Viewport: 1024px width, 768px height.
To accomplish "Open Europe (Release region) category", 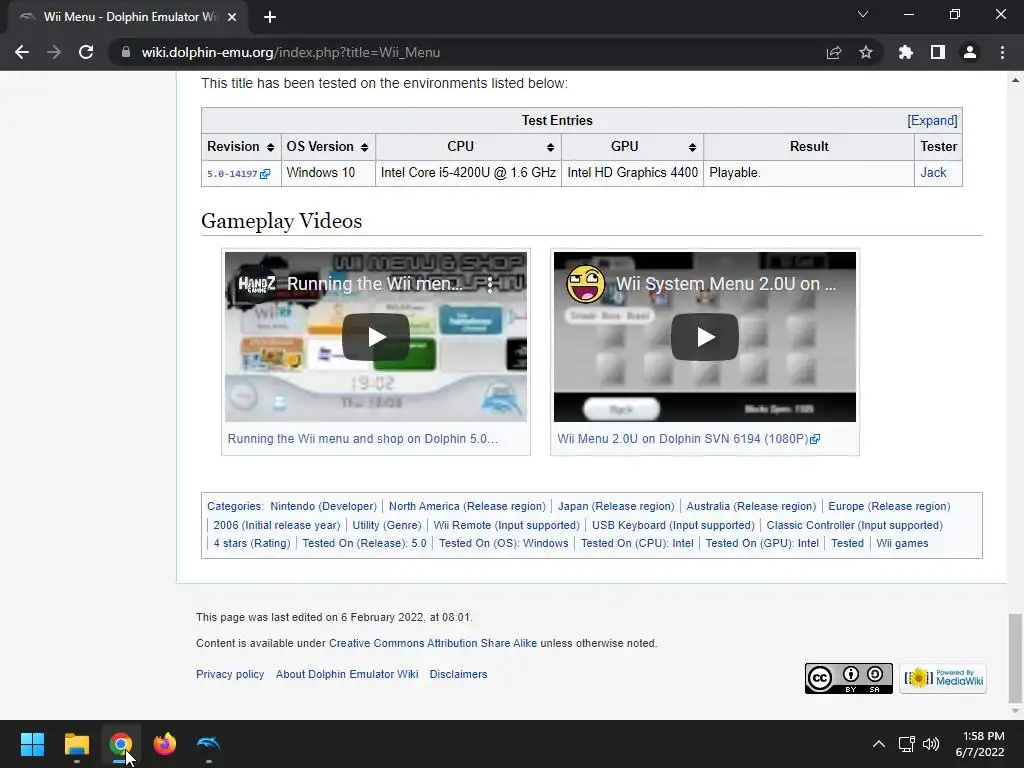I will pos(889,506).
